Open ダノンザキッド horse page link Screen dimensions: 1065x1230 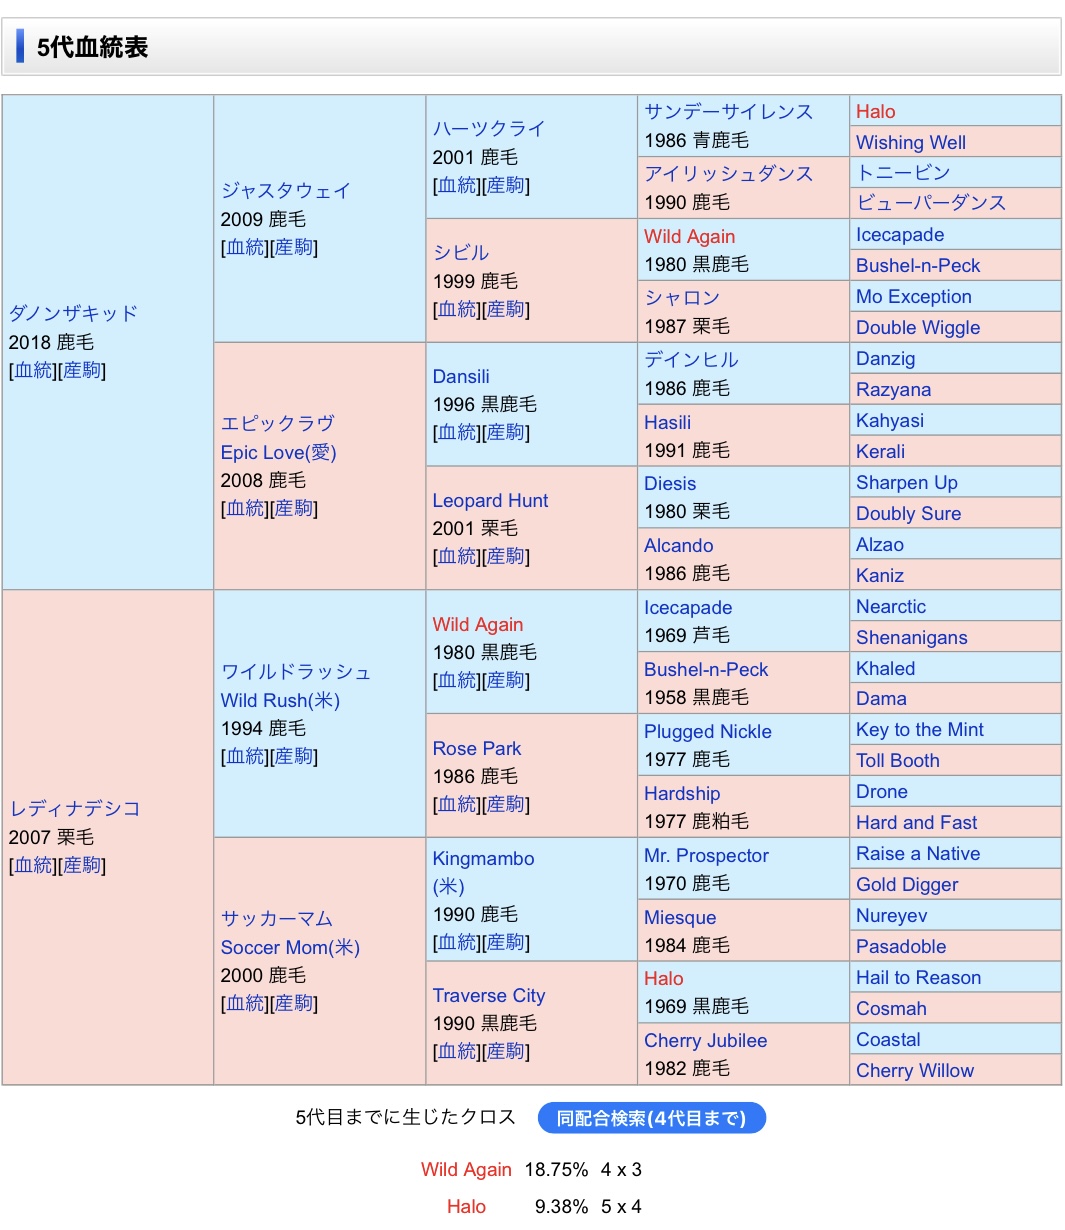[x=73, y=313]
